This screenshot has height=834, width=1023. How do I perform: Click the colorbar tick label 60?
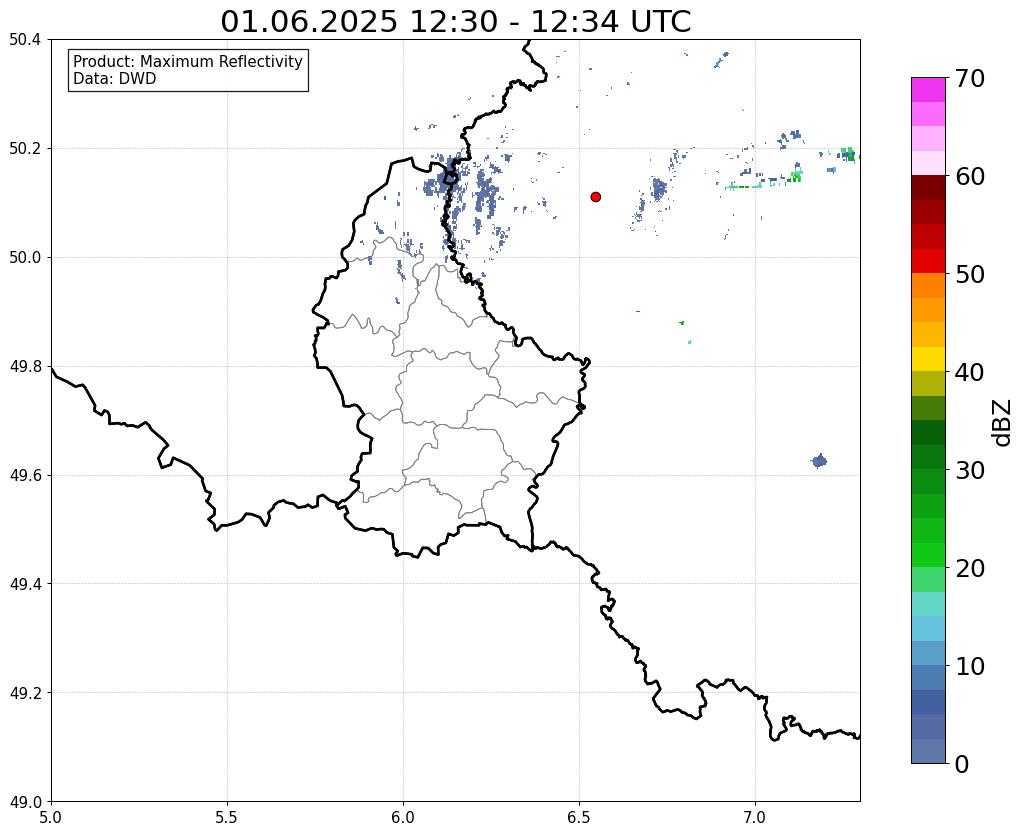970,176
